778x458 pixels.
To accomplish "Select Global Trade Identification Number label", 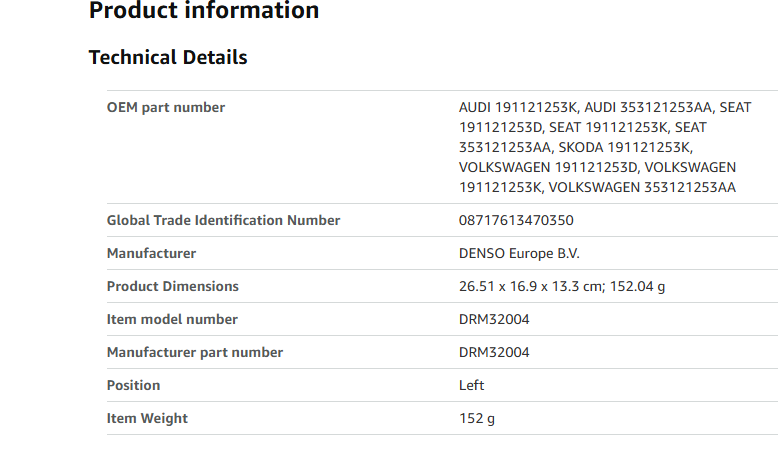I will (x=223, y=220).
